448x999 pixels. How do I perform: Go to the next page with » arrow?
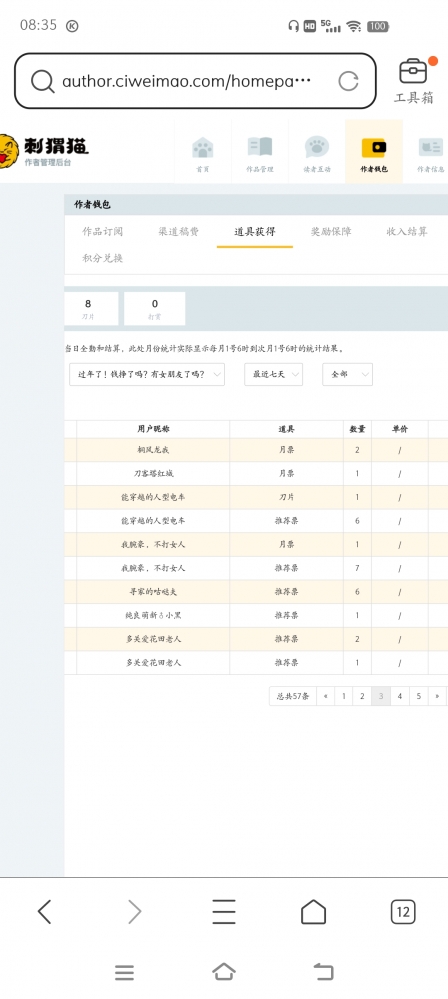(x=437, y=696)
